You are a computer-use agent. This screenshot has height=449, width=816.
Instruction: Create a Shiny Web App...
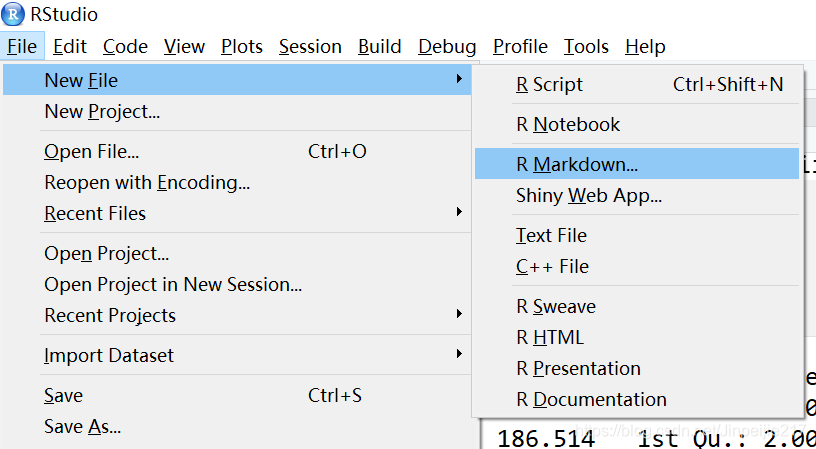pyautogui.click(x=637, y=196)
